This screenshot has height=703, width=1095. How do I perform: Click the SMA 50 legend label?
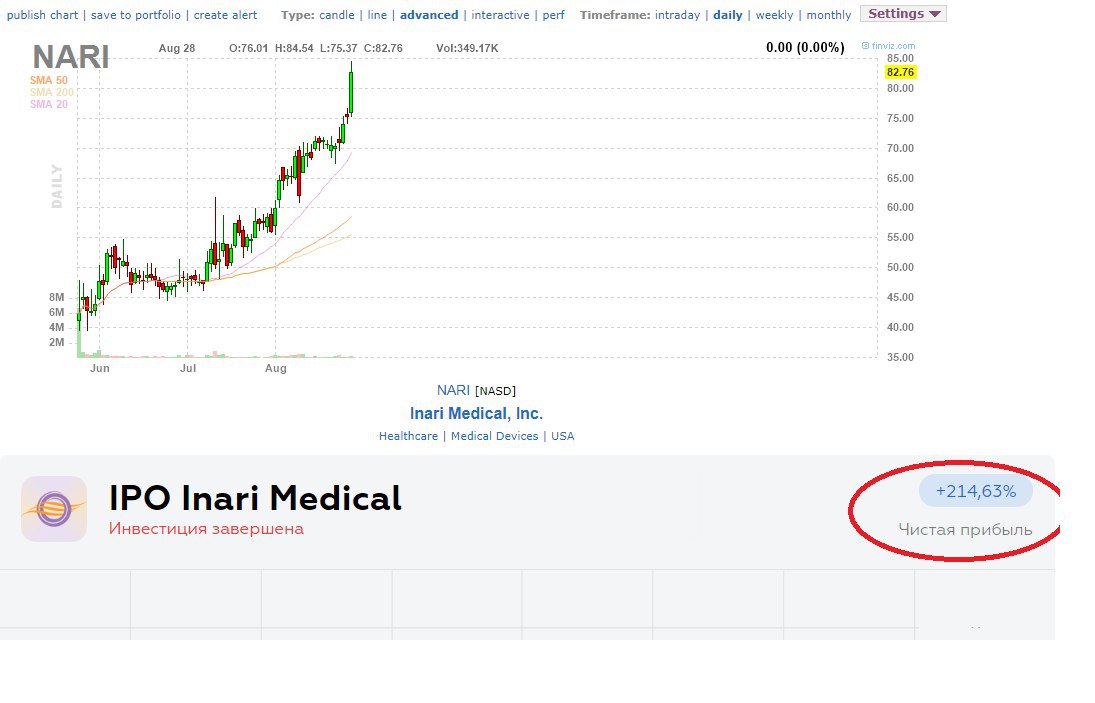pos(49,80)
